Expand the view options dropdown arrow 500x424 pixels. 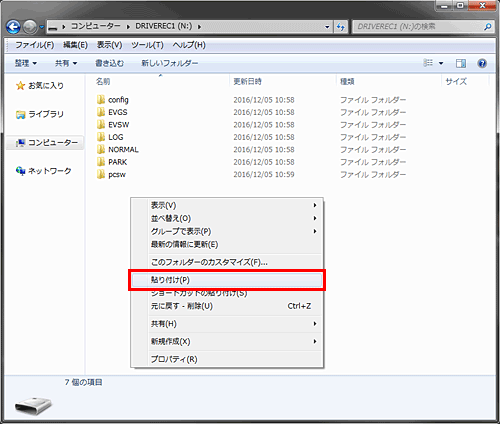point(441,63)
